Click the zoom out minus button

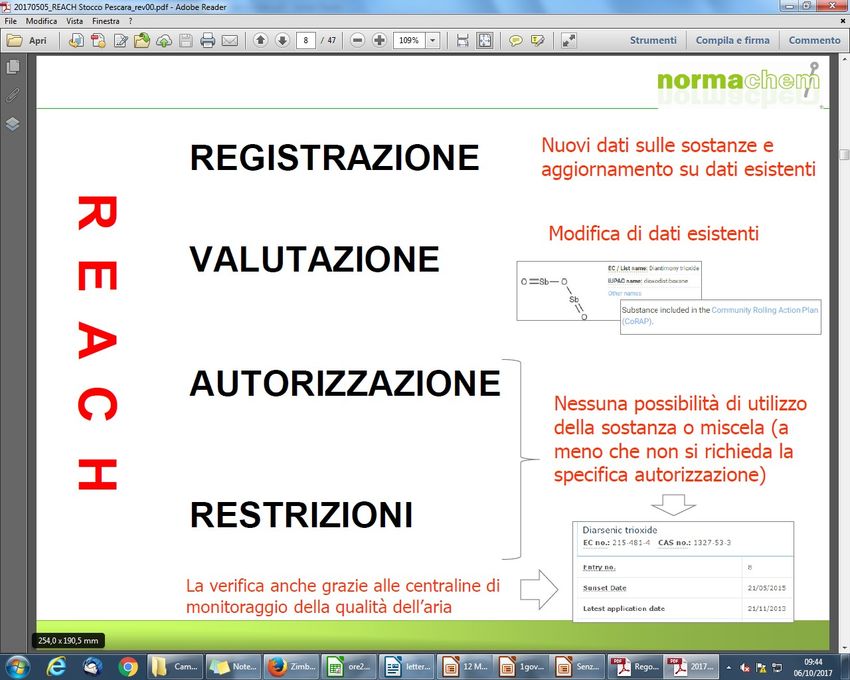(x=358, y=41)
